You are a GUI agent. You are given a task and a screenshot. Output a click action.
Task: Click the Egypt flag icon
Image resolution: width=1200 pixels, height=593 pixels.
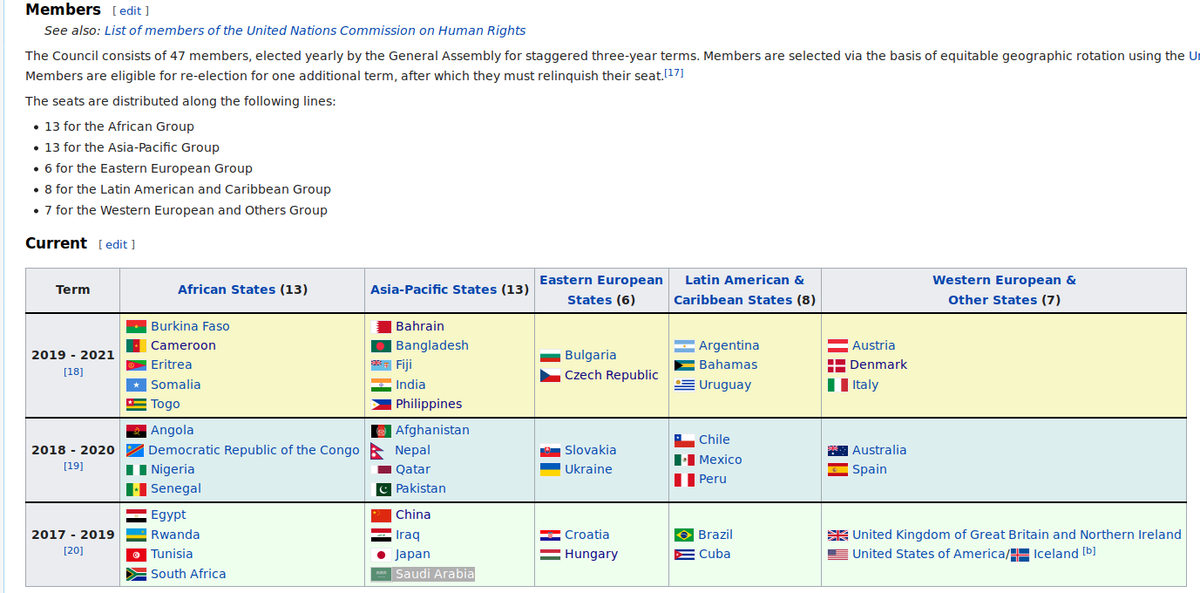(x=137, y=515)
